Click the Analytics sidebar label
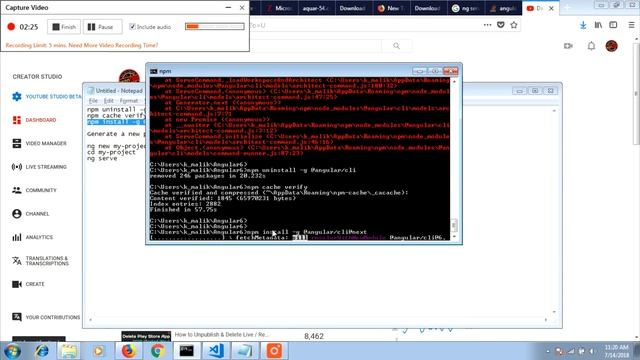Viewport: 640px width, 360px height. 39,237
